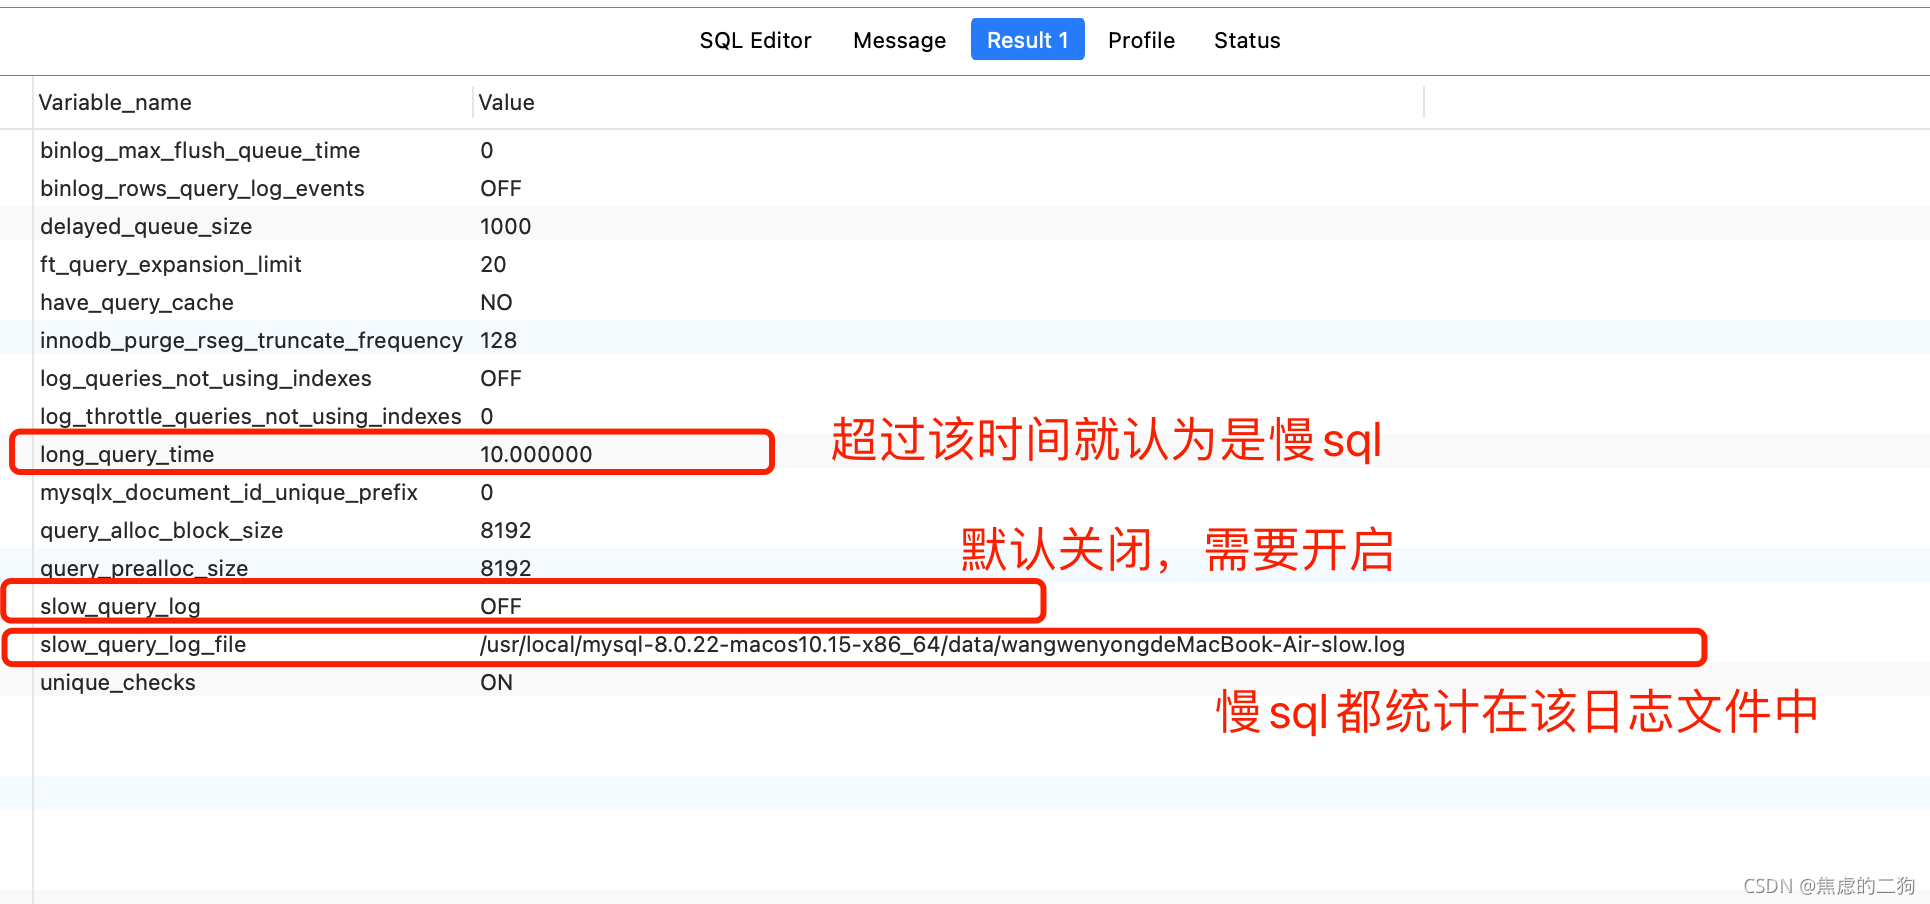
Task: Switch to the SQL Editor tab
Action: [755, 40]
